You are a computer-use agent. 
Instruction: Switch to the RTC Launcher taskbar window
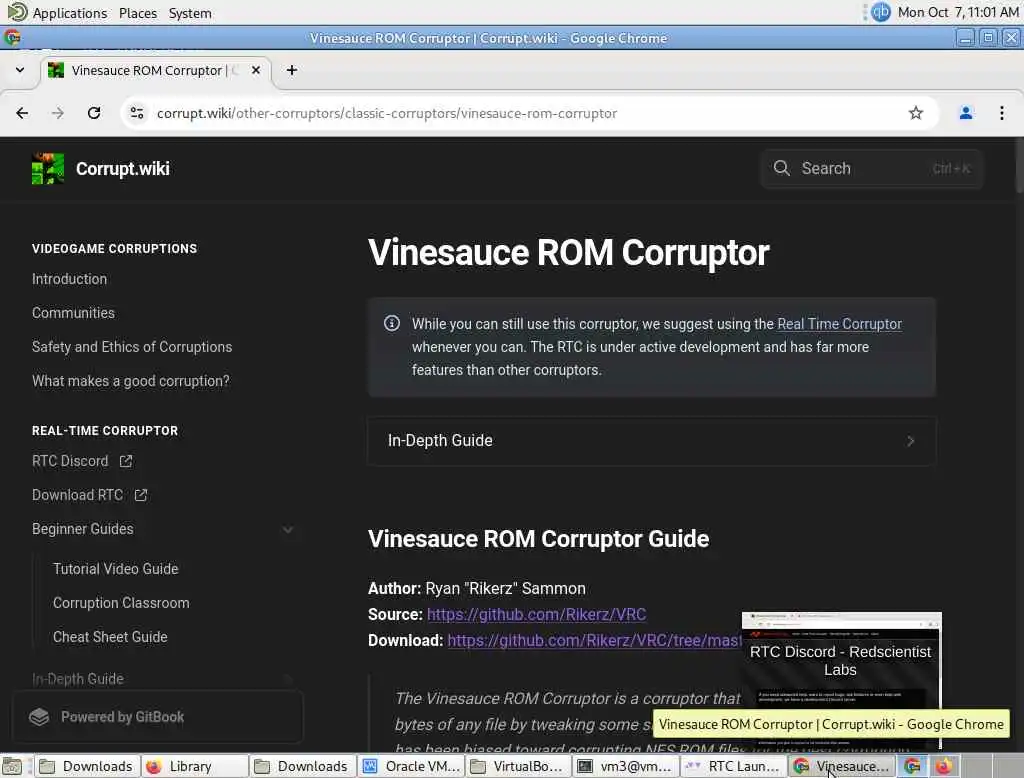point(734,766)
